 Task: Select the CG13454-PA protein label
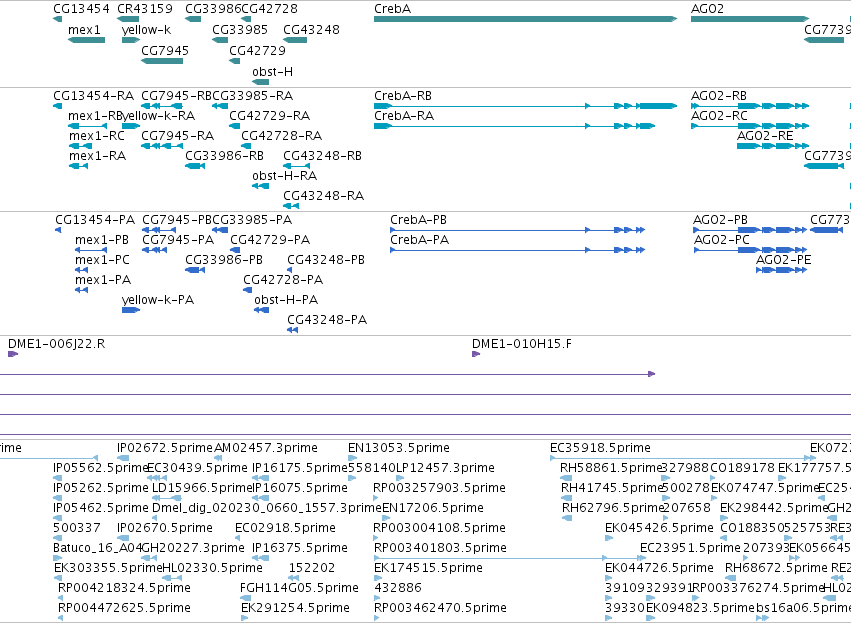[x=95, y=220]
